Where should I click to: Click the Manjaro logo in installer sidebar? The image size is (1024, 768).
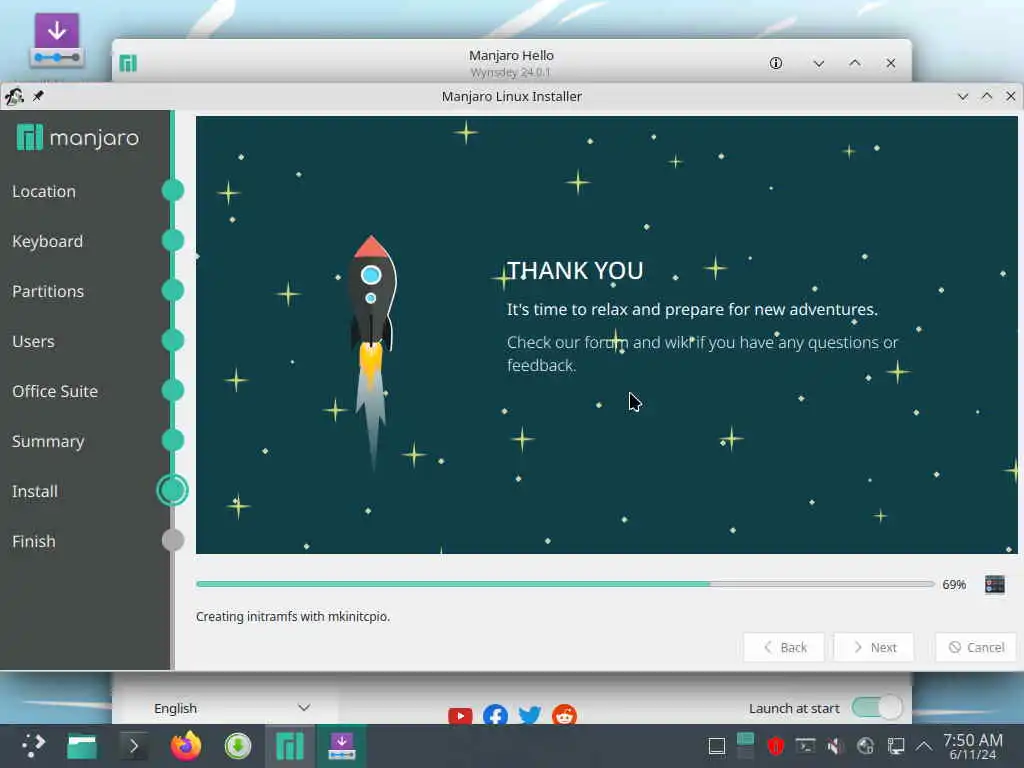(78, 138)
